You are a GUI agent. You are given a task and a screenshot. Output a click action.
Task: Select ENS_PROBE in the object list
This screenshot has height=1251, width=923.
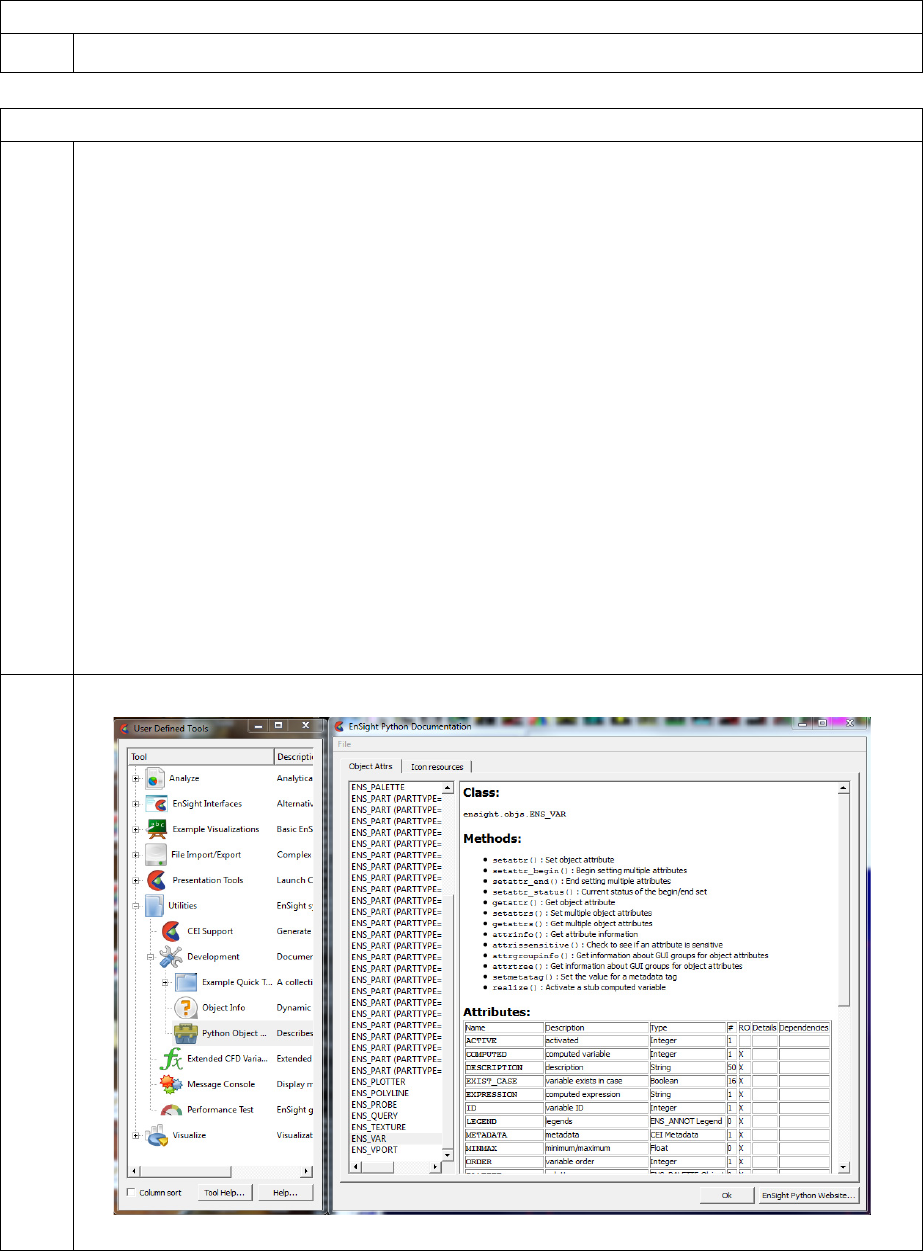click(374, 1105)
